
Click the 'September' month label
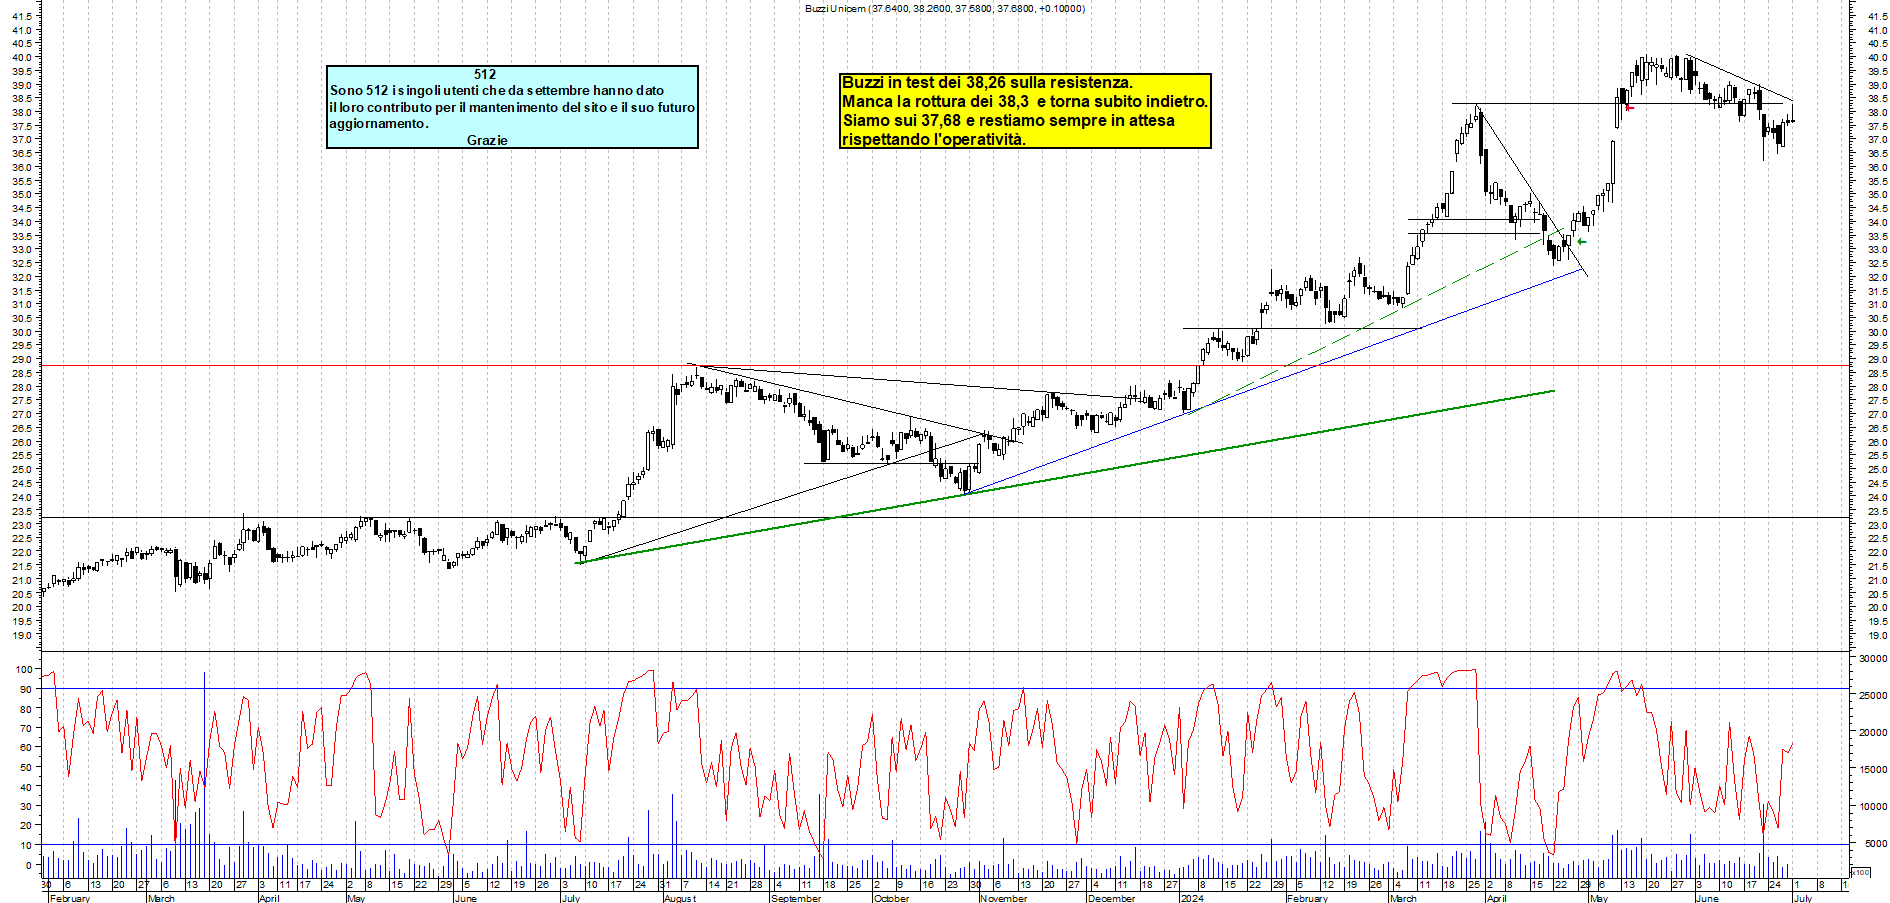(x=796, y=898)
